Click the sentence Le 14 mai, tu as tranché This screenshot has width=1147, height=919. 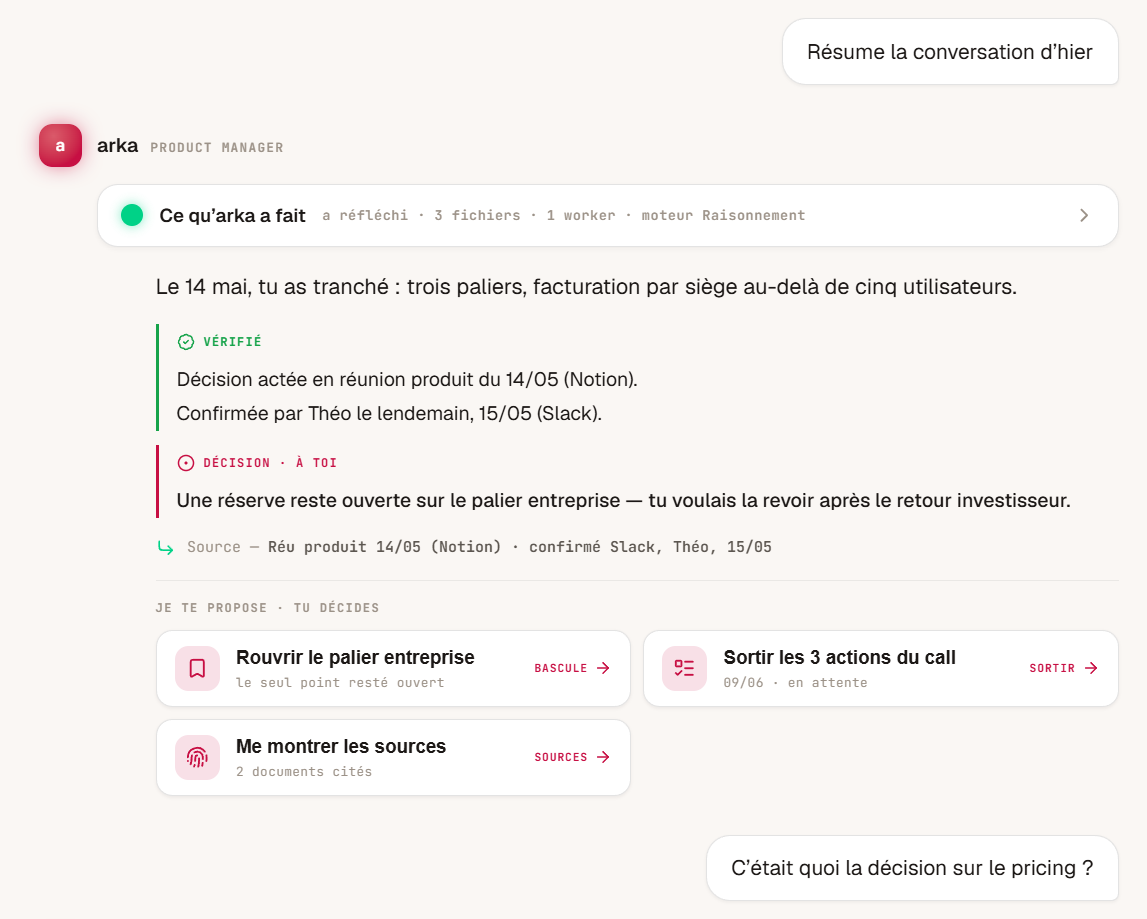click(586, 287)
